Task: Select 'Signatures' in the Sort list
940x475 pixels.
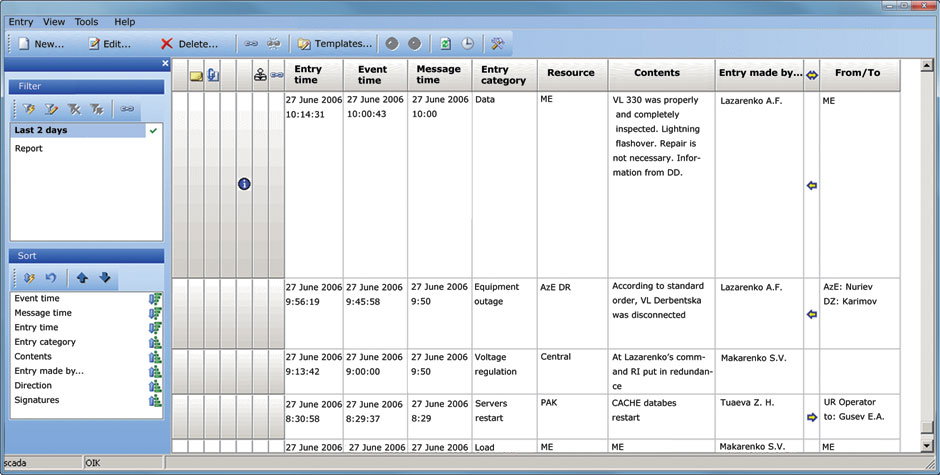Action: pos(37,400)
